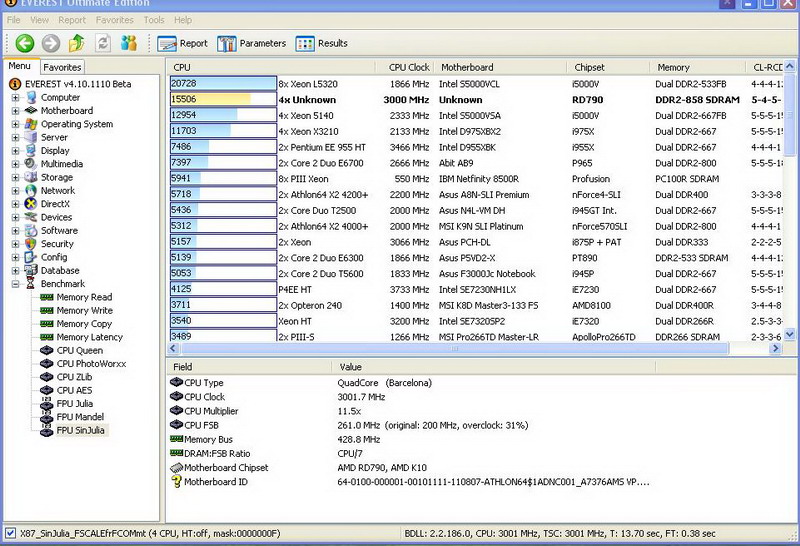Open the Report toolbar button

(x=182, y=43)
